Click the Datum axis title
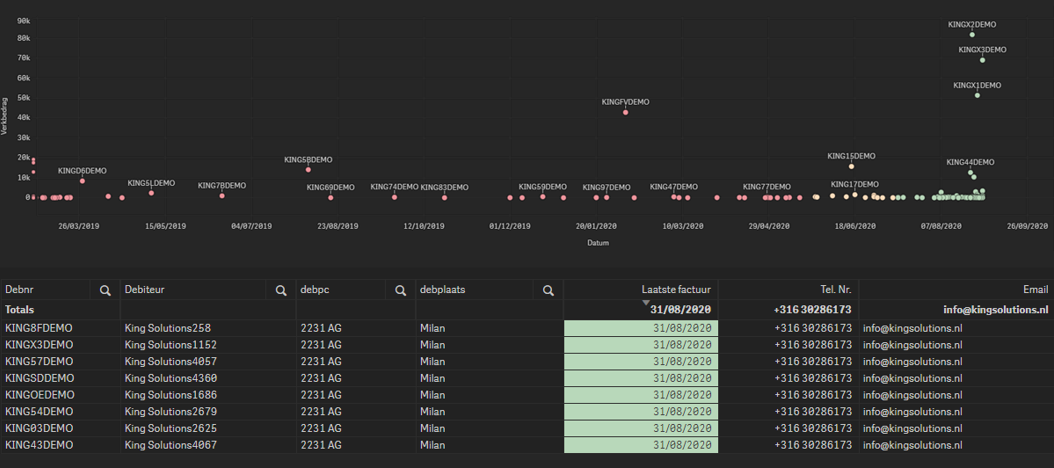The height and width of the screenshot is (468, 1054). pos(598,243)
